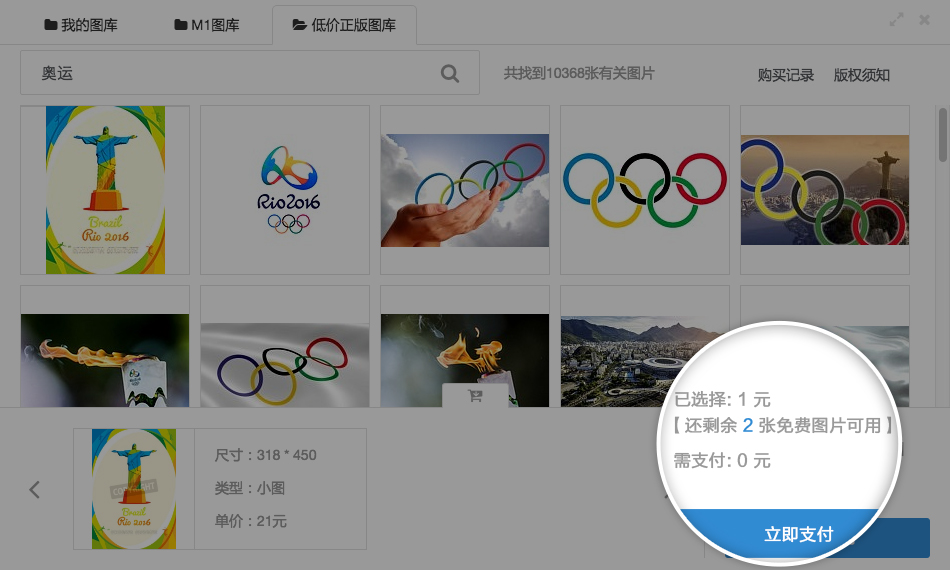Click the 还剩余 2 张免费图片可用 text
The width and height of the screenshot is (950, 570).
(x=783, y=425)
